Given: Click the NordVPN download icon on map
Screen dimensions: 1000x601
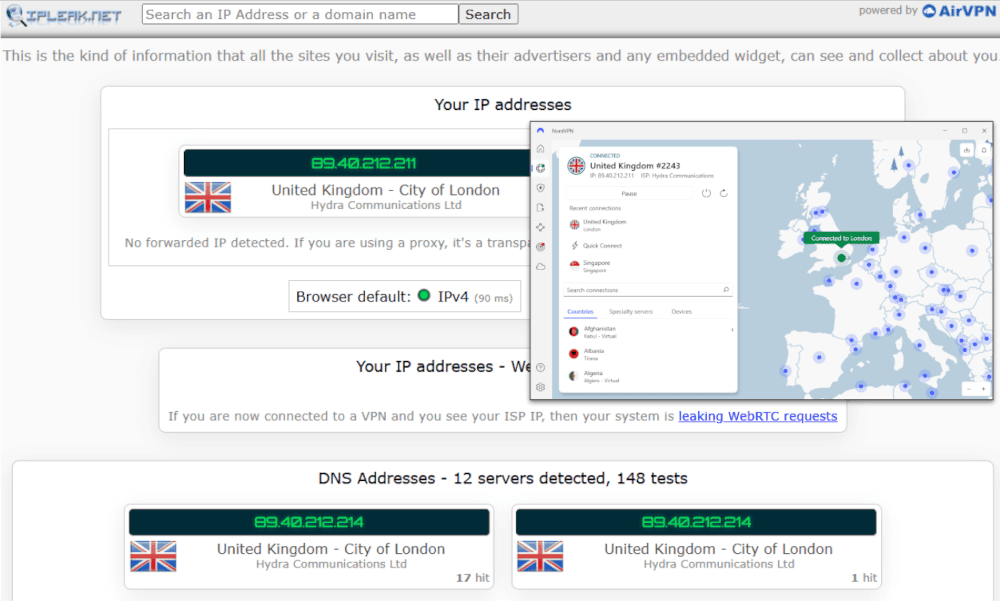Looking at the screenshot, I should (967, 150).
